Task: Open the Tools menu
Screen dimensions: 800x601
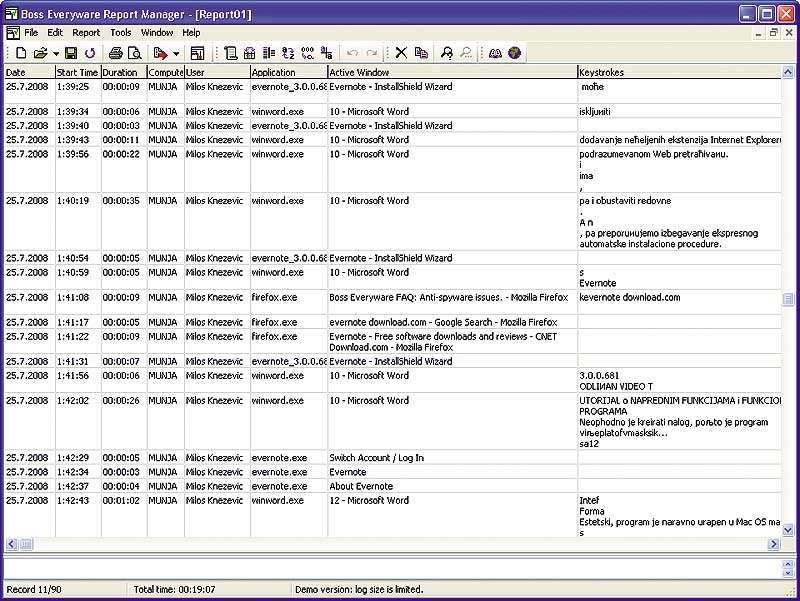Action: coord(120,33)
